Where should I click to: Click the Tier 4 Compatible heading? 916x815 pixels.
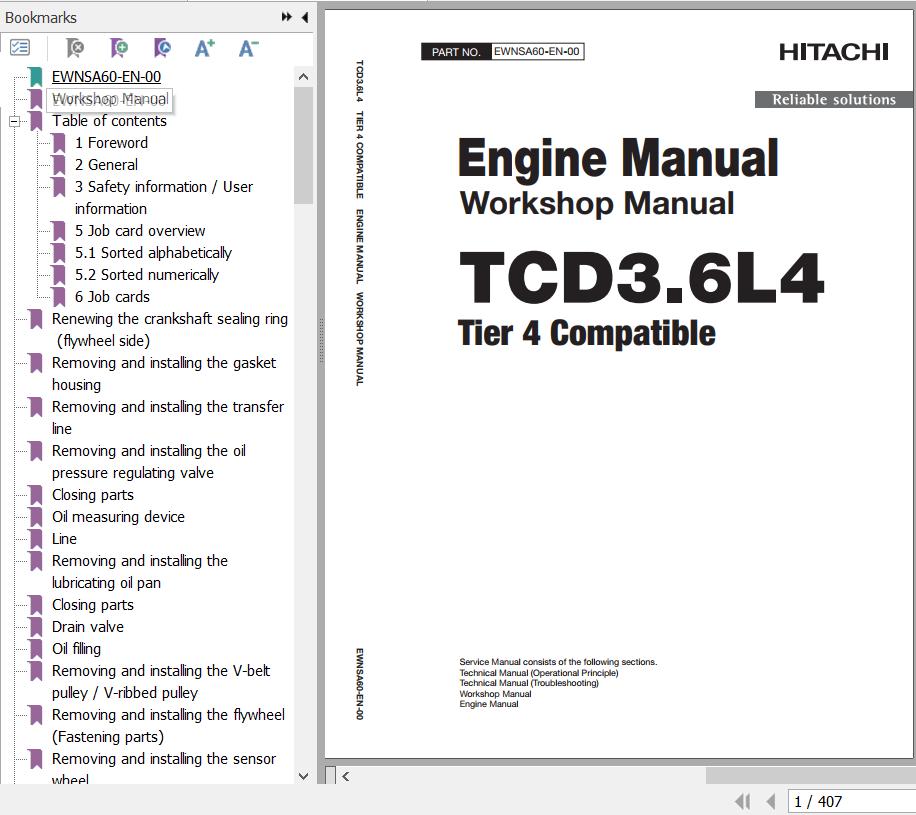click(x=587, y=333)
